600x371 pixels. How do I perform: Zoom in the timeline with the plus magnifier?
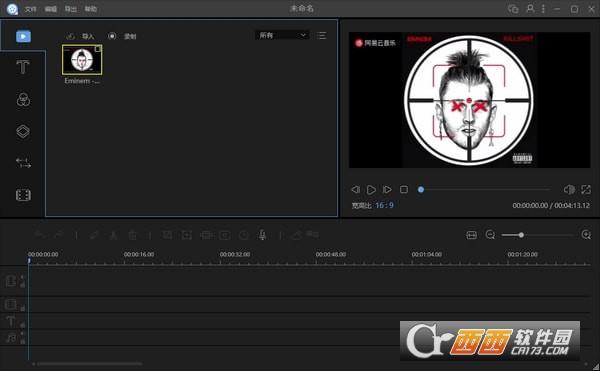pyautogui.click(x=586, y=235)
